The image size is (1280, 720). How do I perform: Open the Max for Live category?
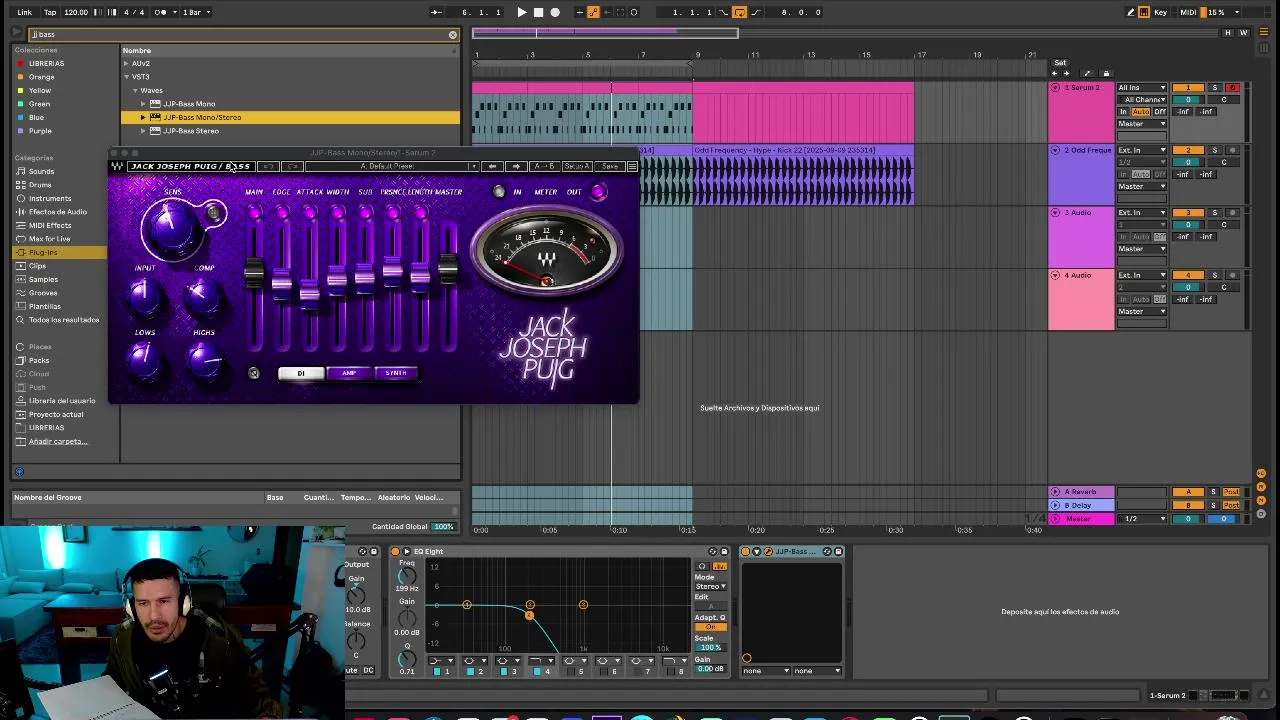pyautogui.click(x=49, y=239)
